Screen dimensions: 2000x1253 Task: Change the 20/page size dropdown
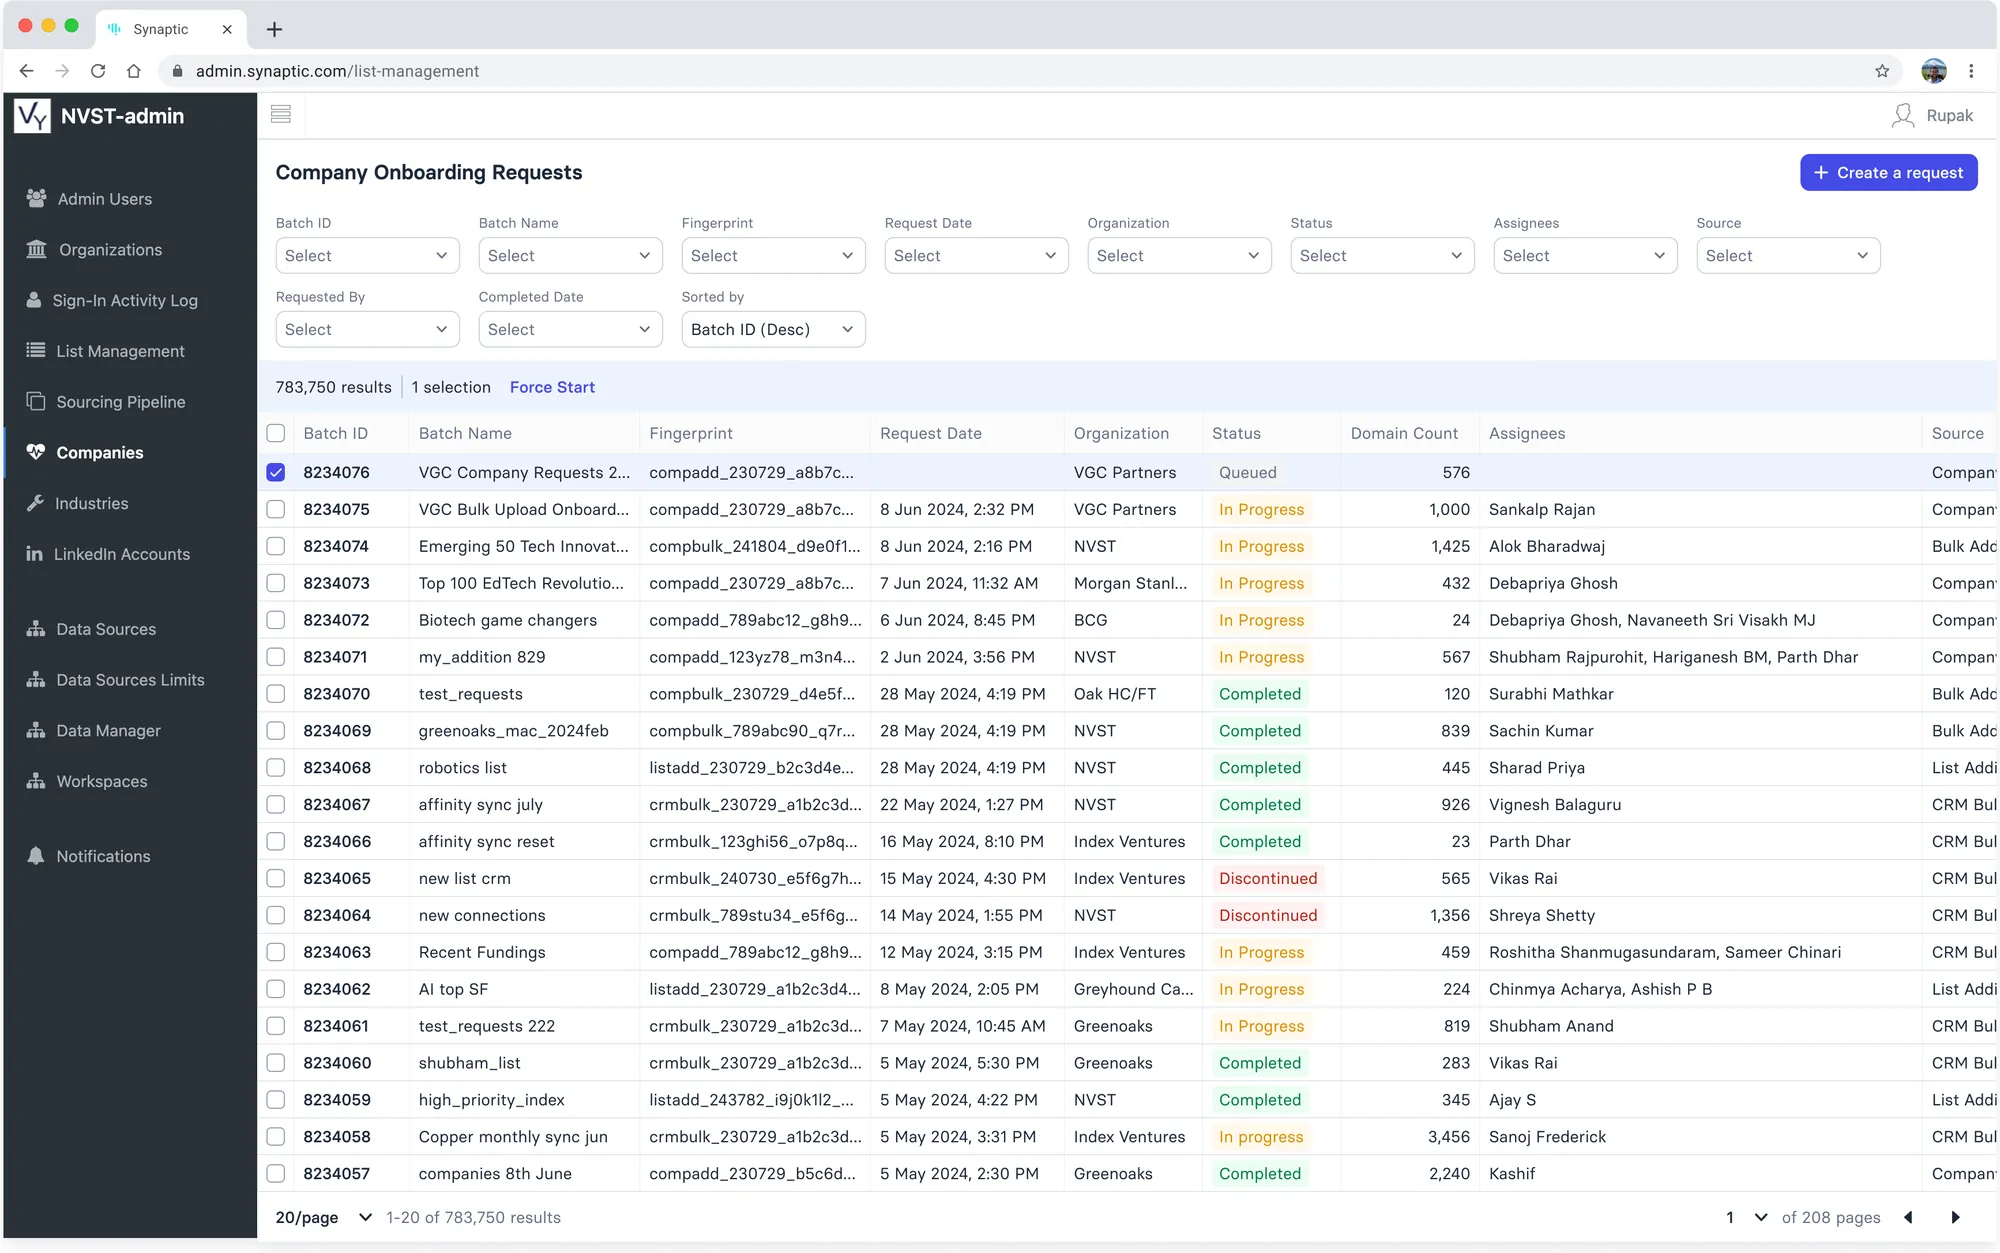pyautogui.click(x=324, y=1217)
